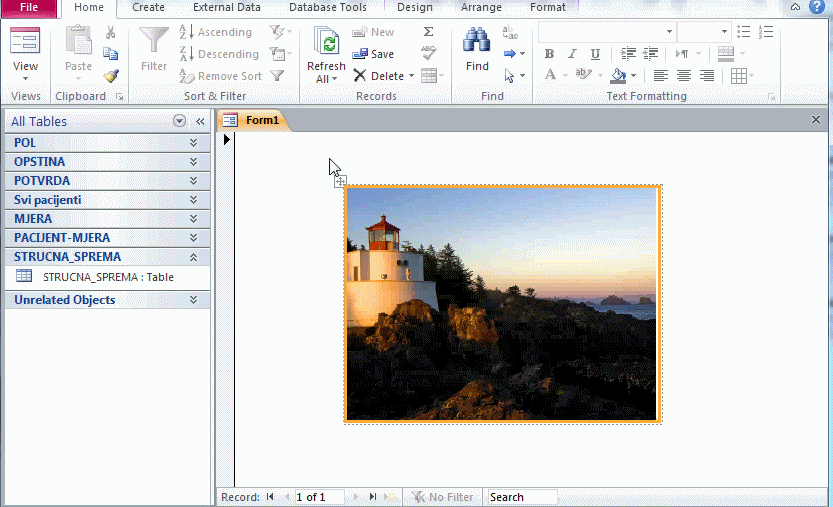Click the Background fill color bucket
The width and height of the screenshot is (833, 507).
coord(618,76)
